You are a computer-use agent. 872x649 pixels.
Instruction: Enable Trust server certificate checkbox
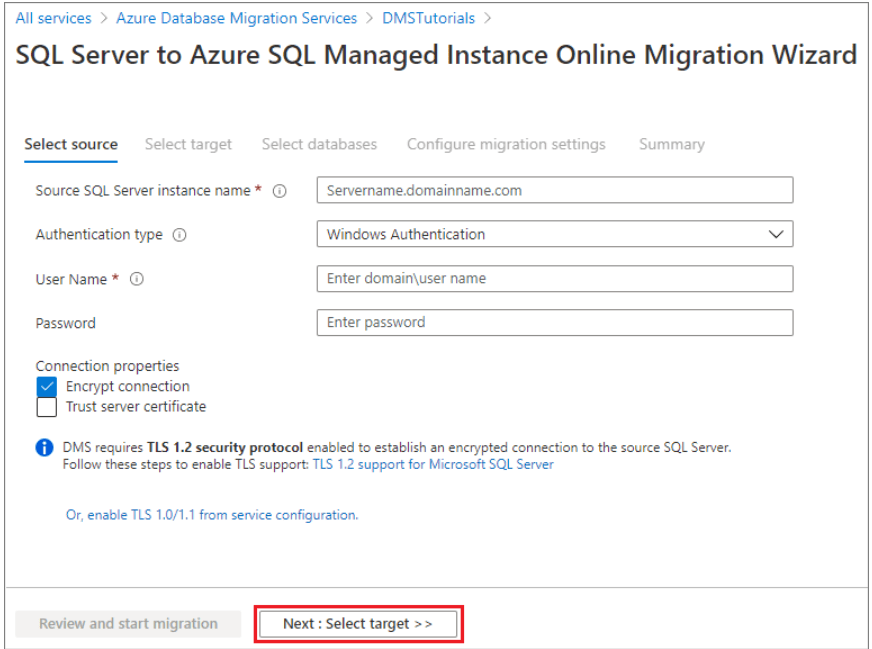tap(46, 407)
